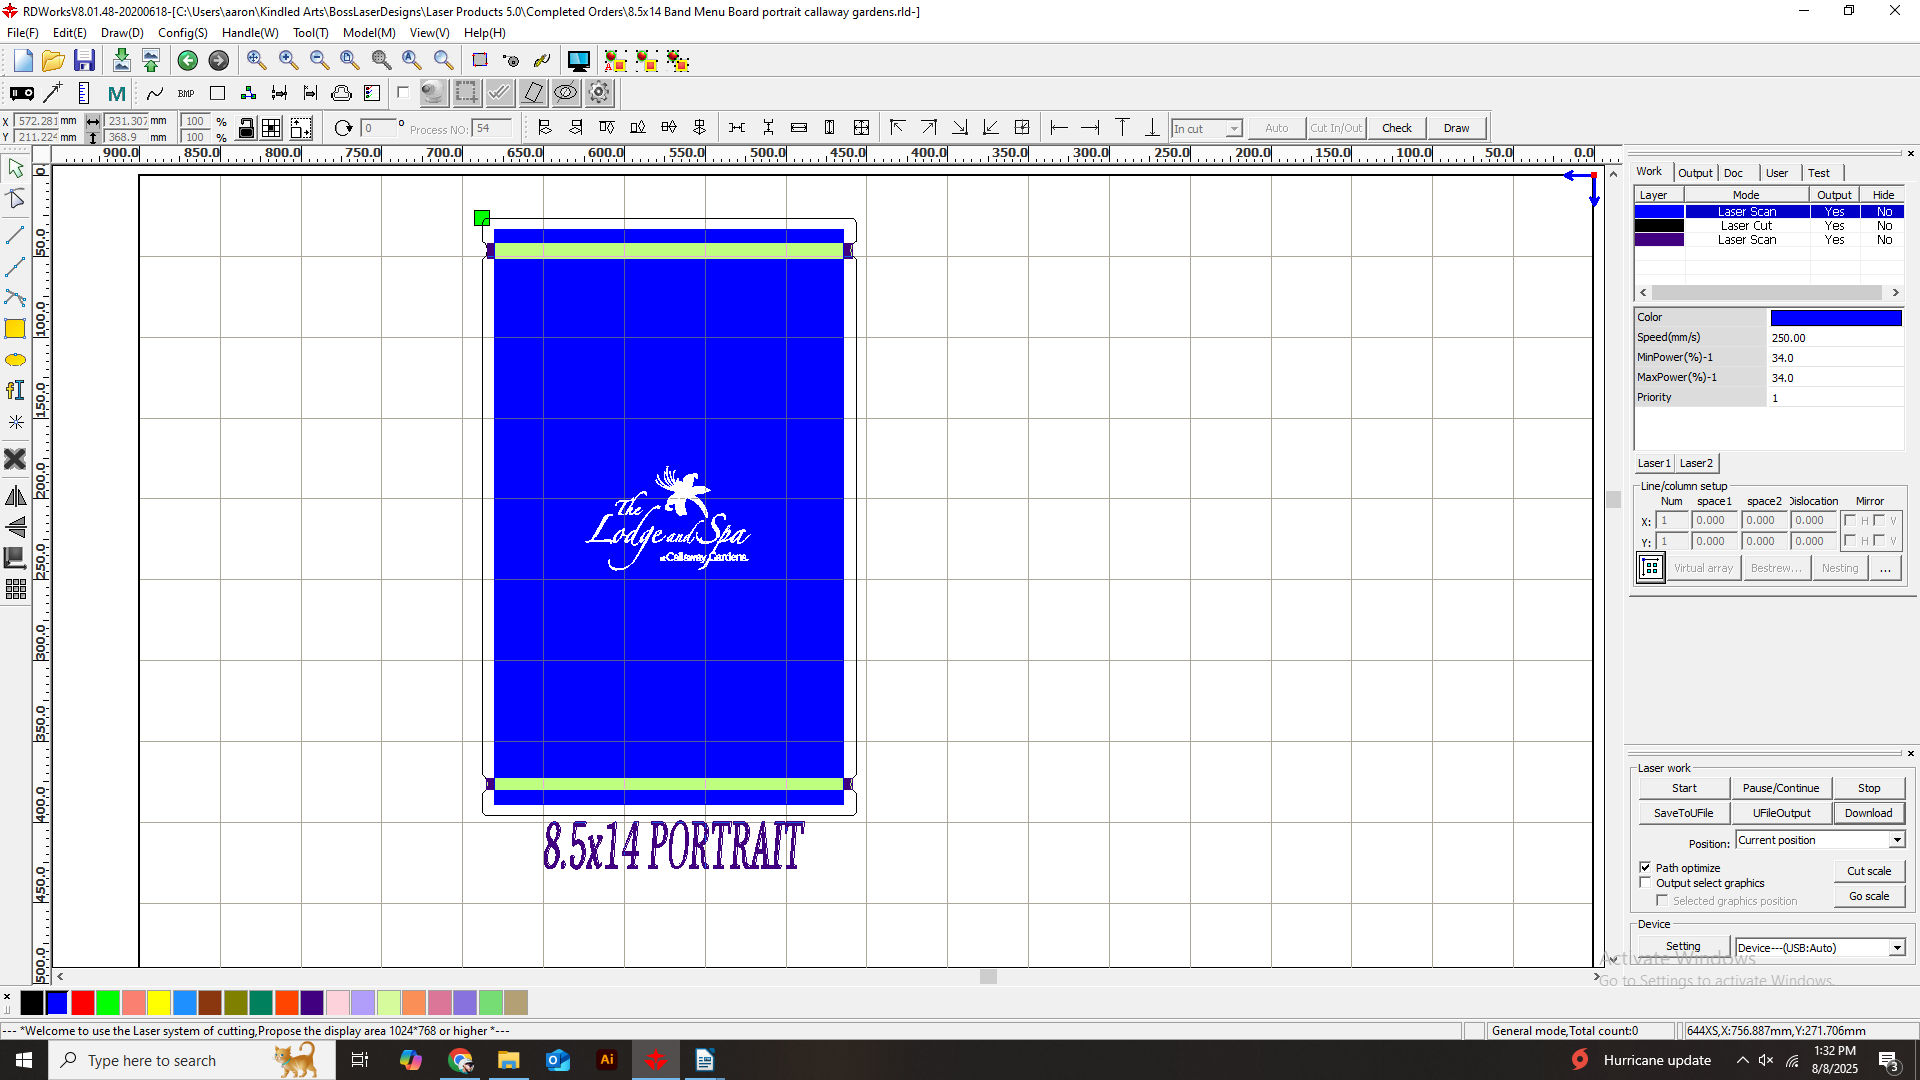Toggle X row Mirror H checkbox
This screenshot has height=1080, width=1920.
pos(1850,520)
